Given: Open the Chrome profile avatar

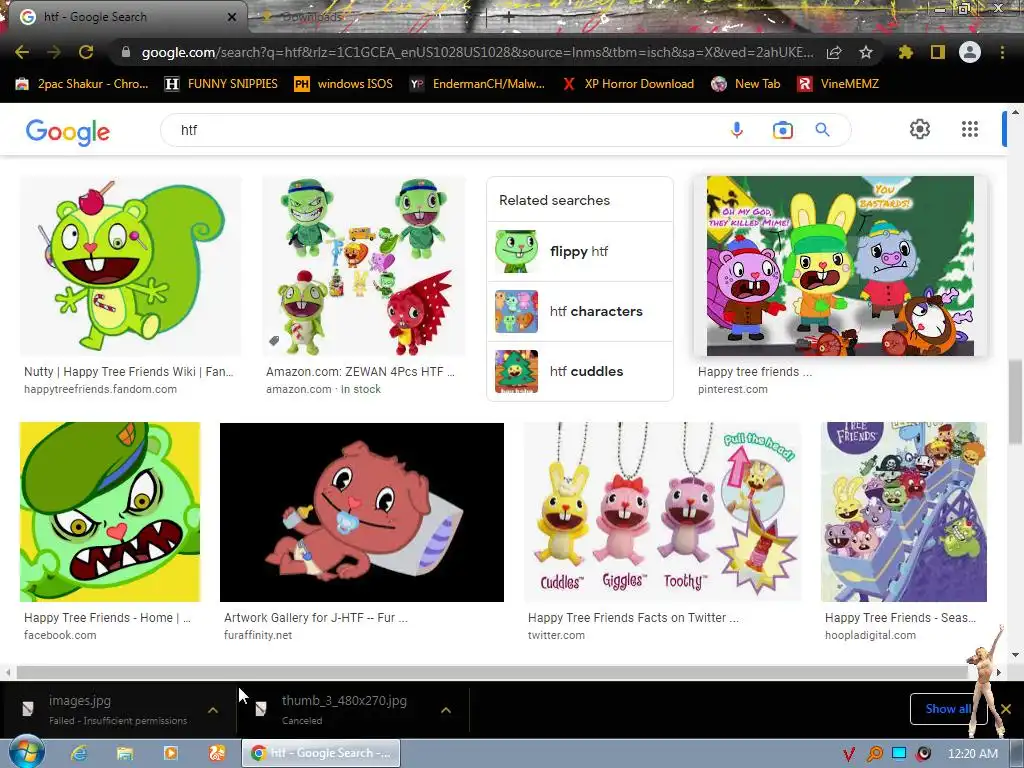Looking at the screenshot, I should (970, 52).
